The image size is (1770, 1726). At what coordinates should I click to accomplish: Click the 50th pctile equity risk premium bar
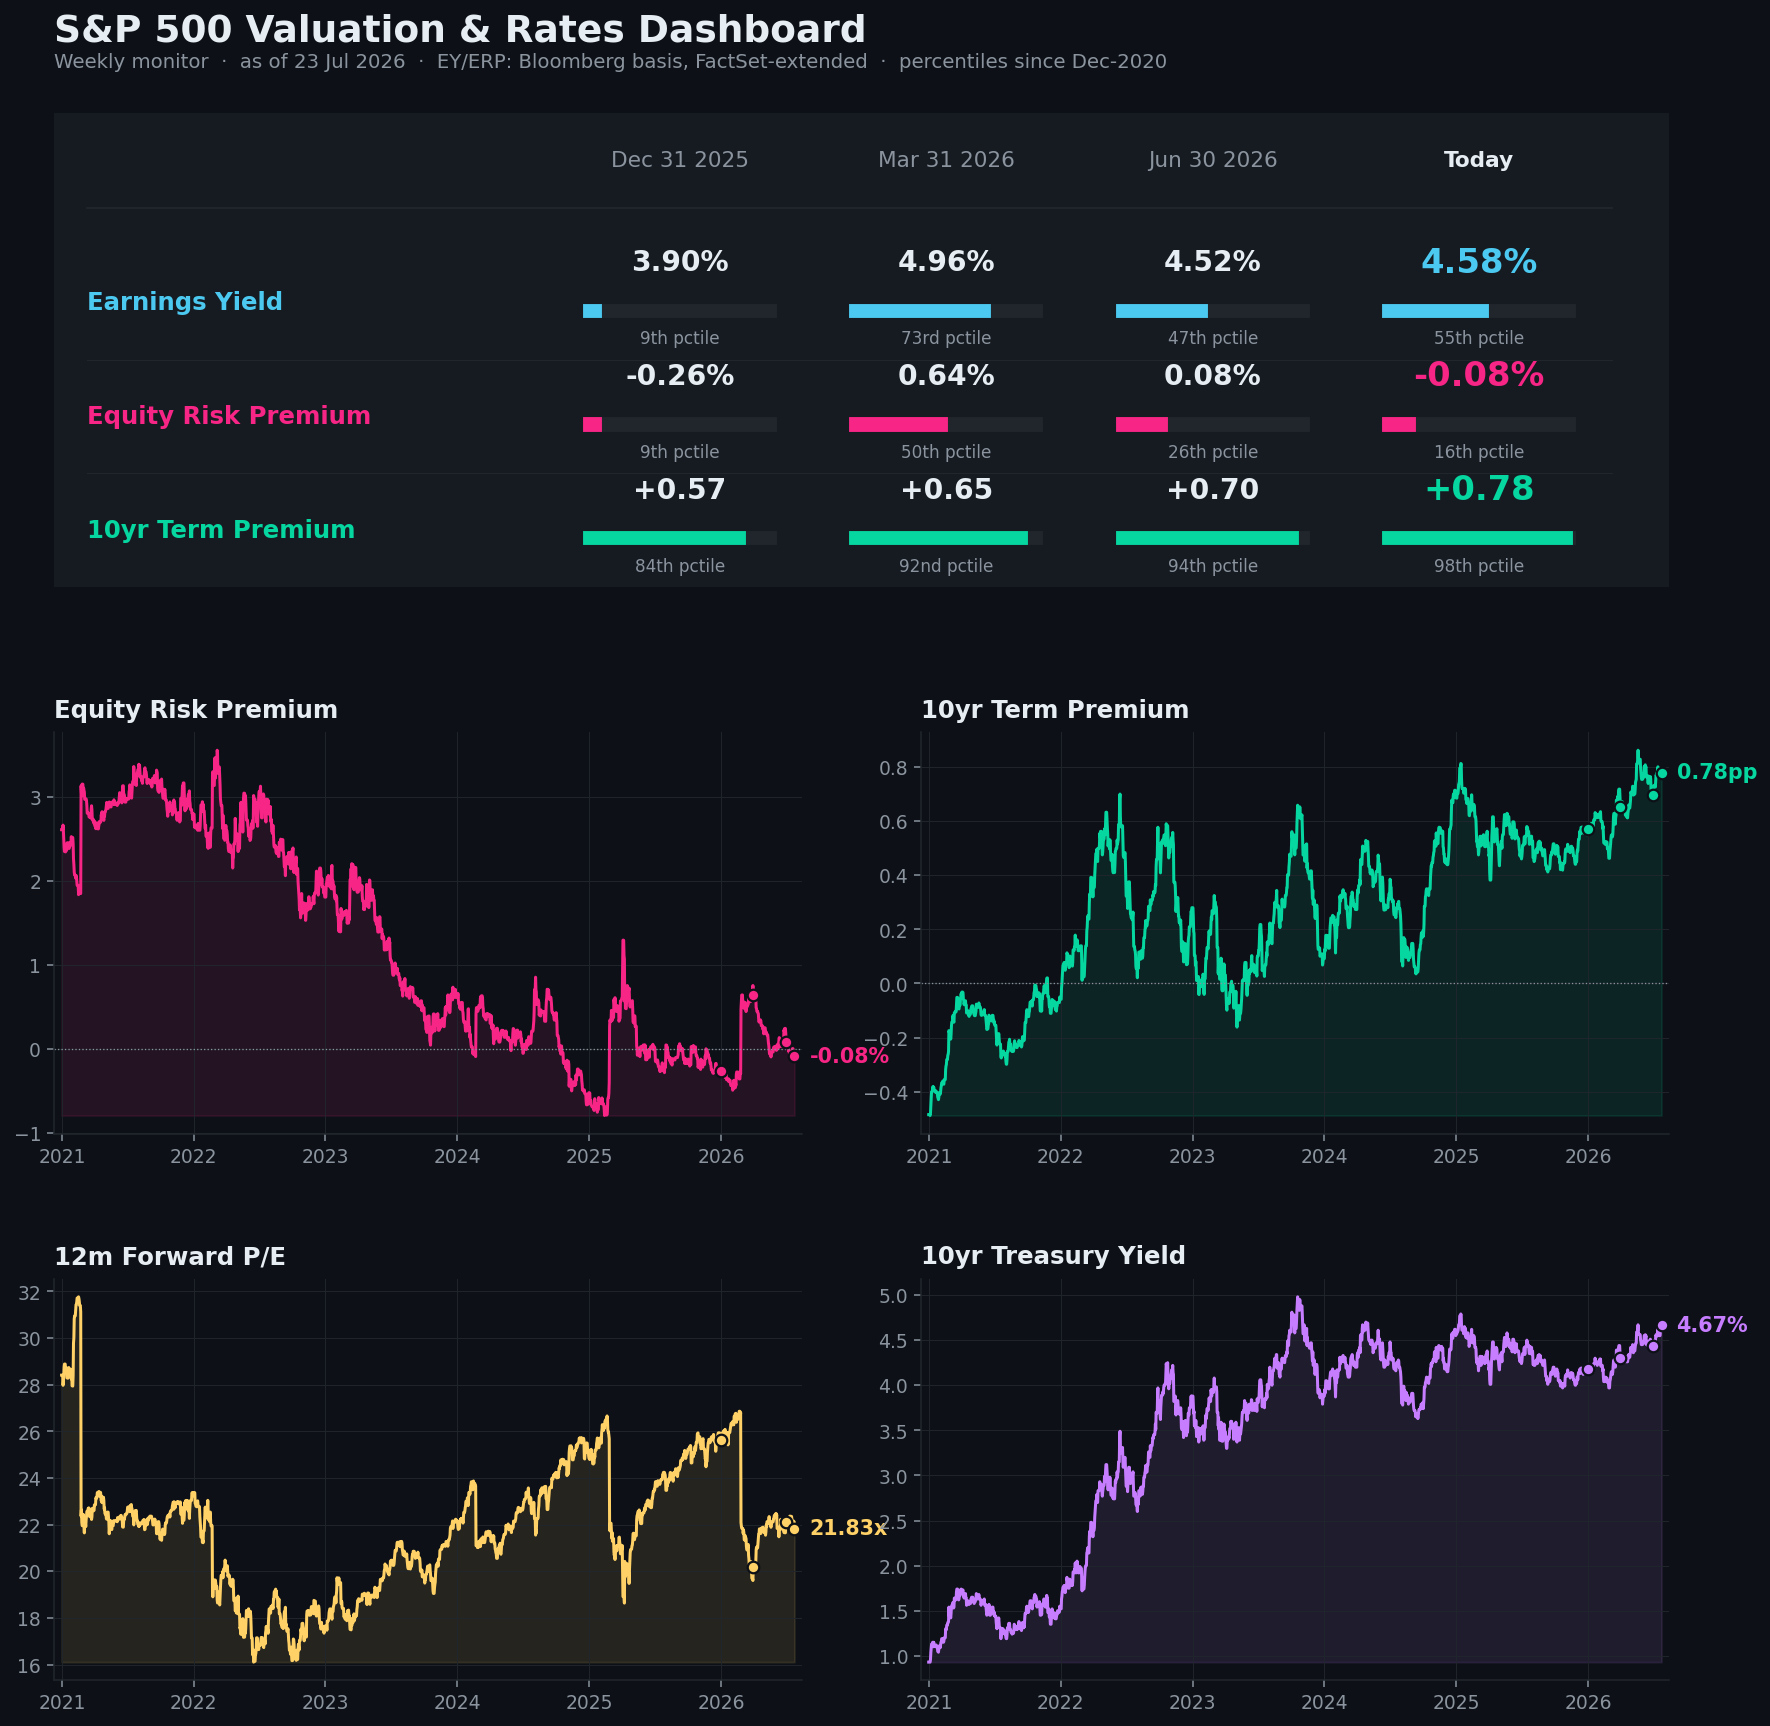[x=946, y=425]
